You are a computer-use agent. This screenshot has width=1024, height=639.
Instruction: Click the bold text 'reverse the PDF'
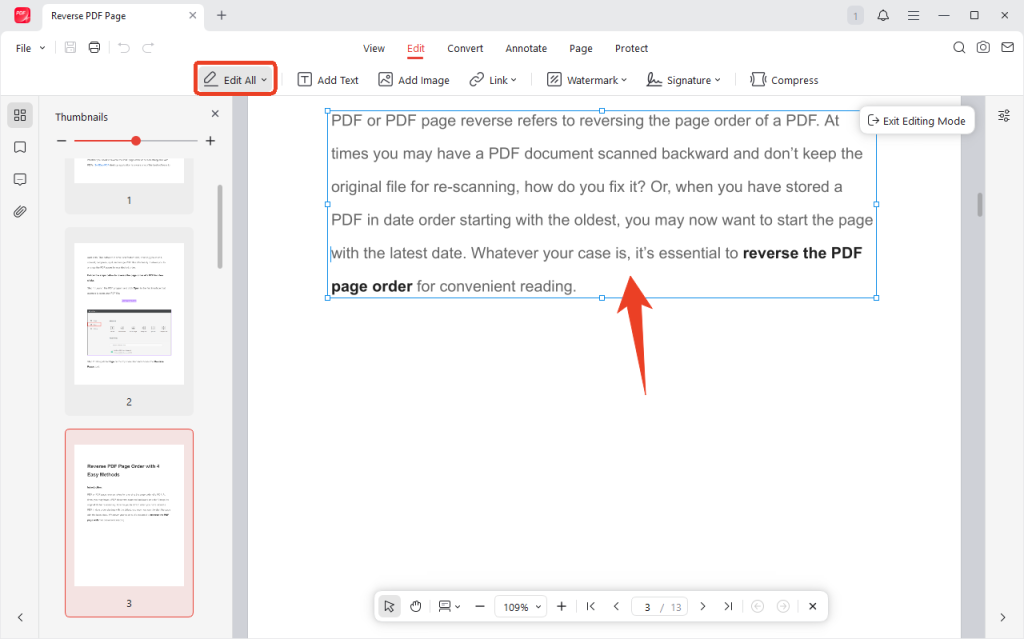coord(802,253)
